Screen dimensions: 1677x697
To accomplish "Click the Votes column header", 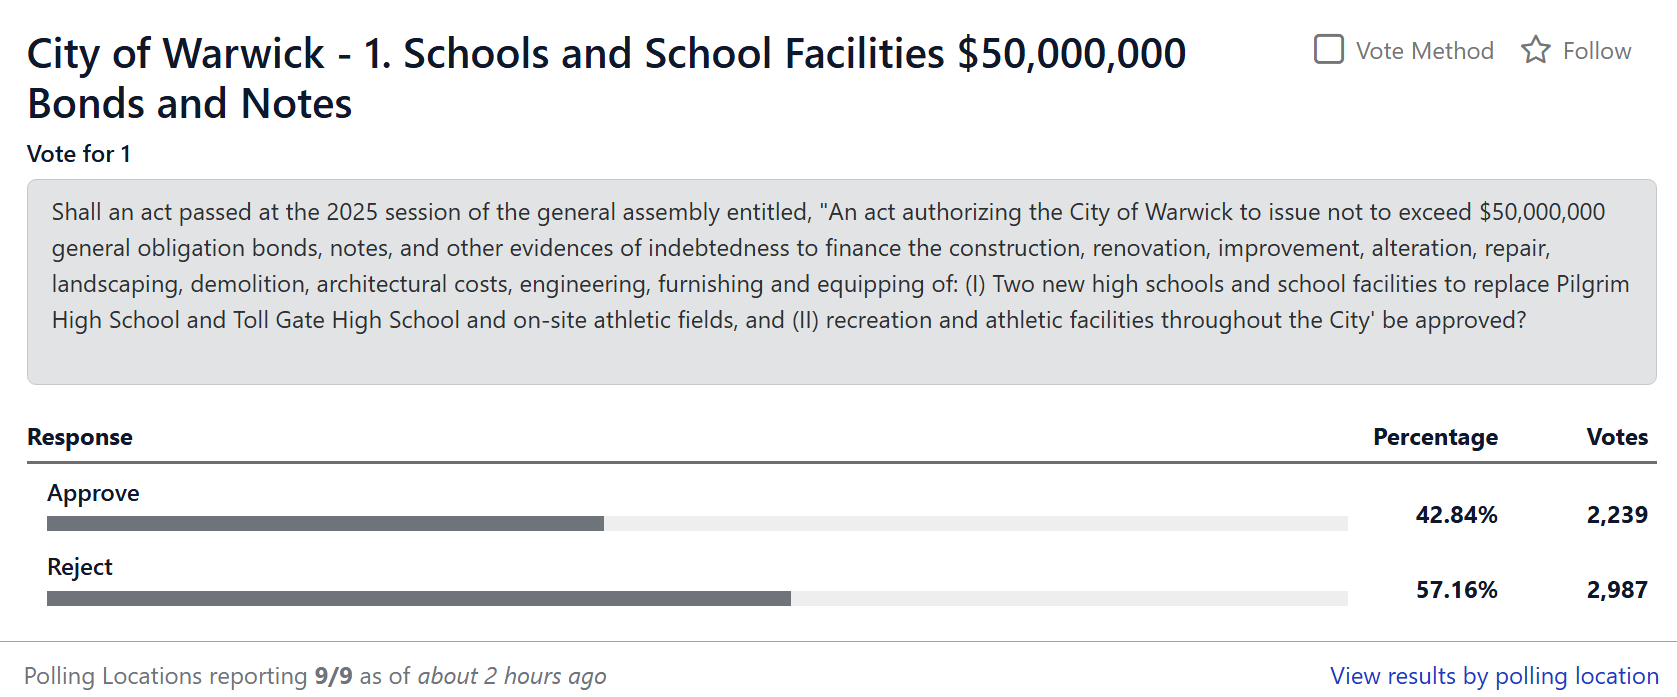I will click(x=1617, y=437).
